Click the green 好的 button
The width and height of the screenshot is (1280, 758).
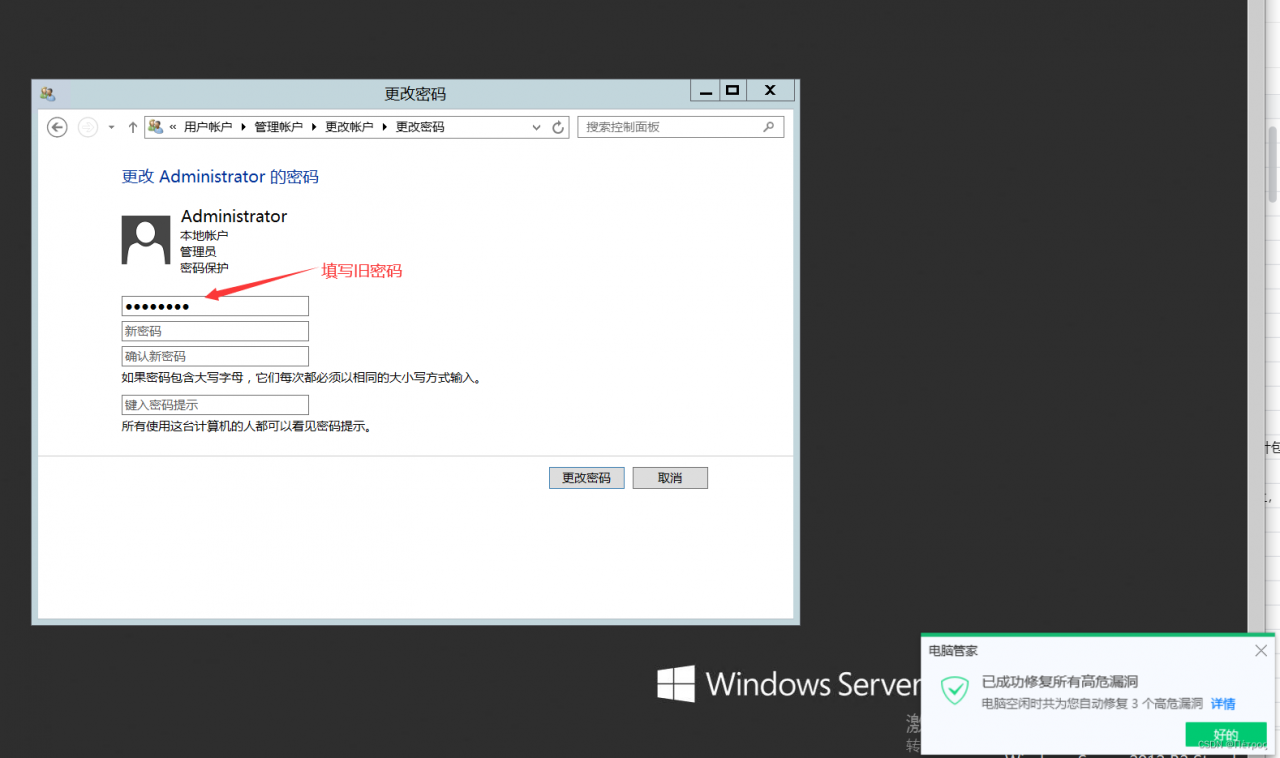(1226, 734)
